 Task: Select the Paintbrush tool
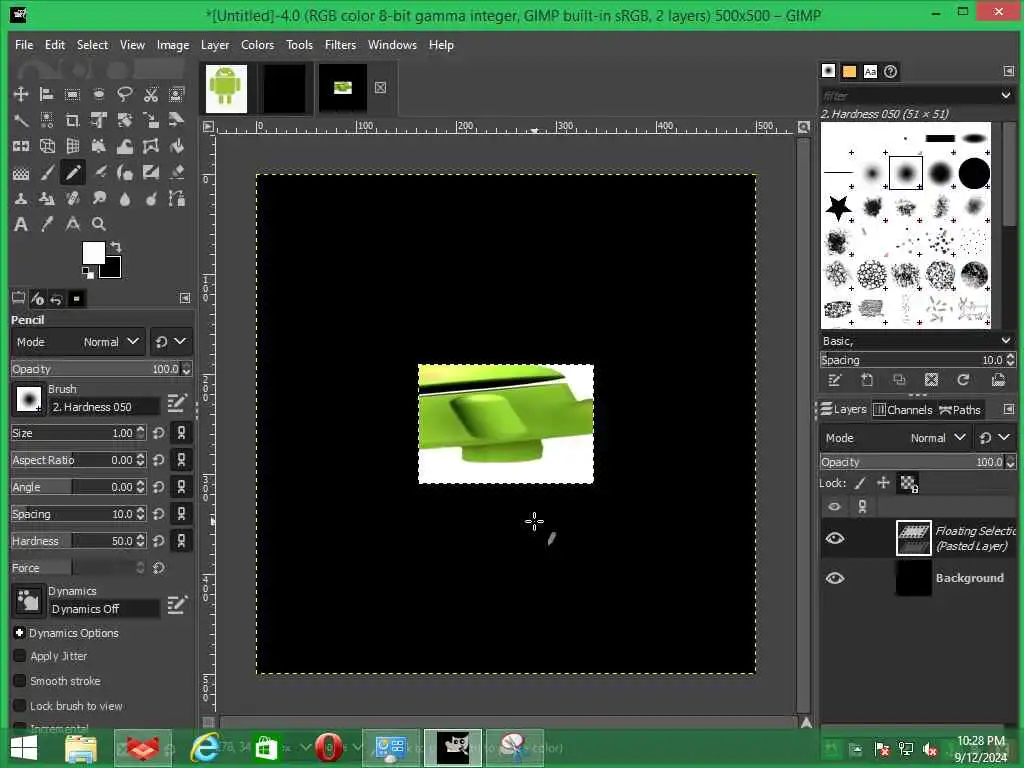[46, 172]
